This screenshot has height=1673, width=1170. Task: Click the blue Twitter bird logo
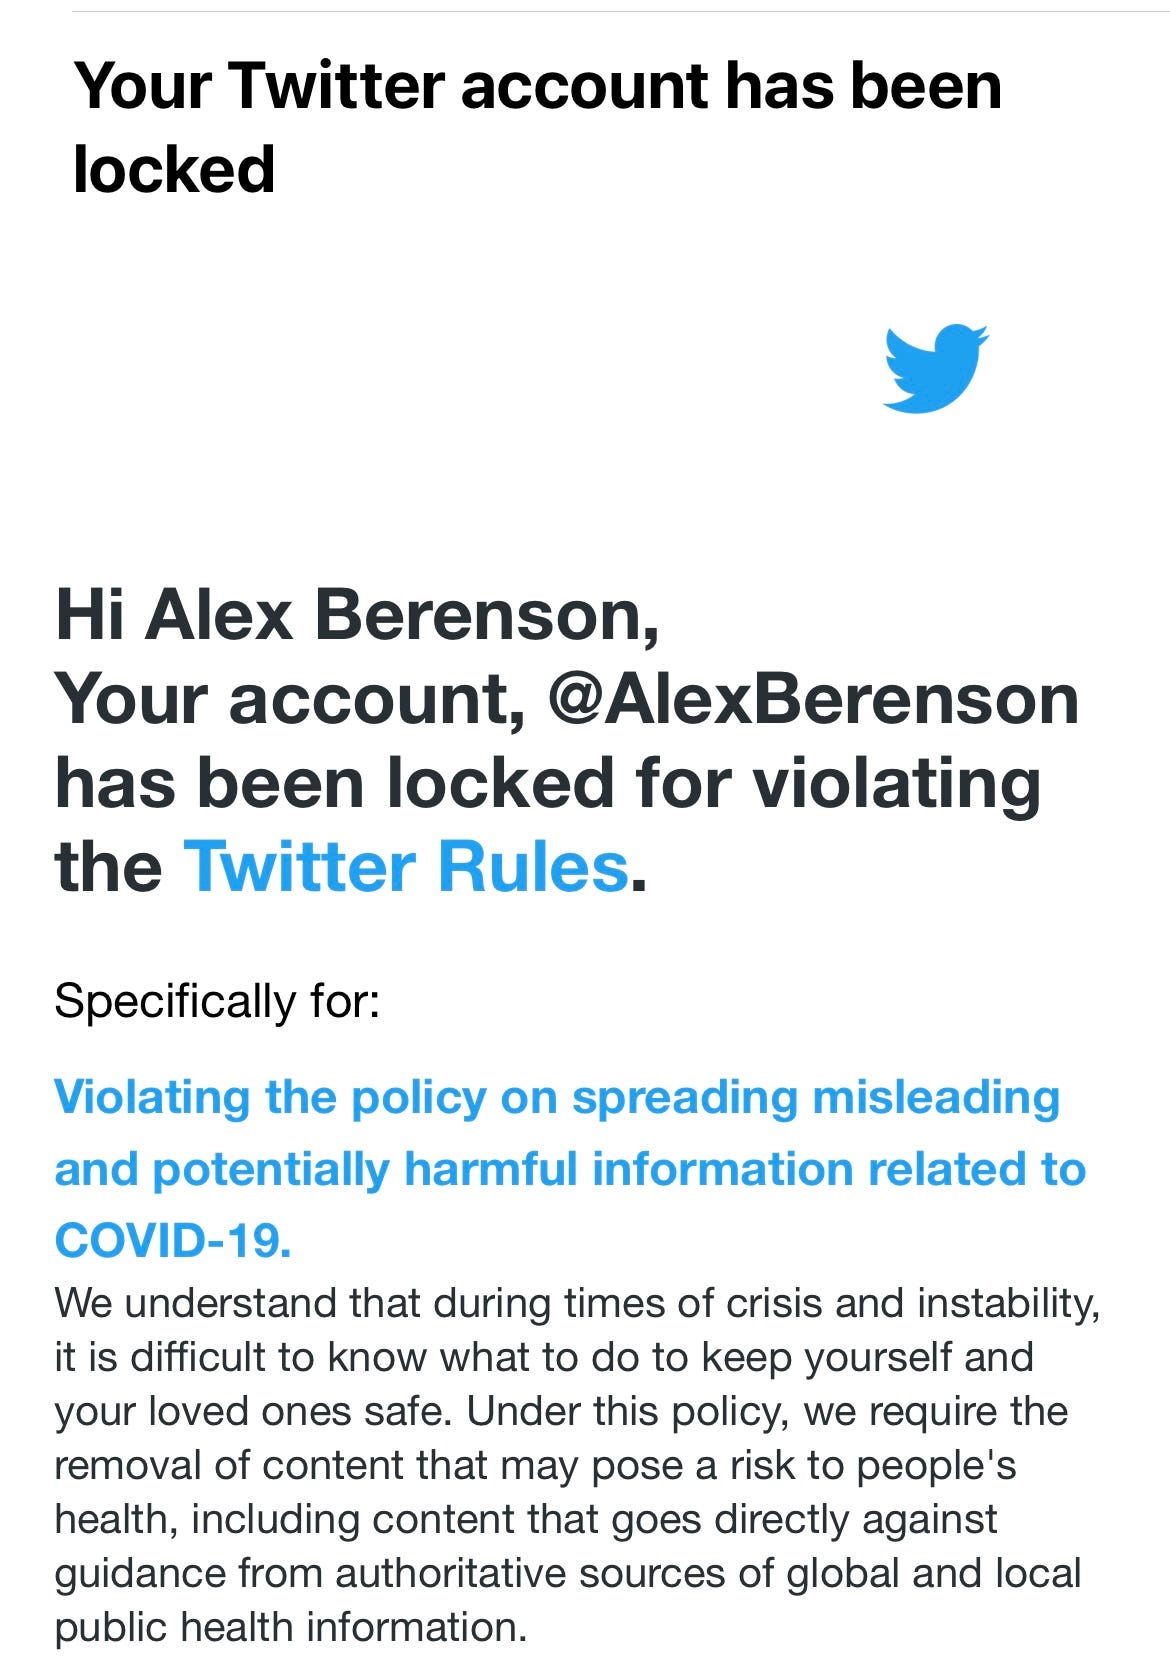click(x=934, y=367)
